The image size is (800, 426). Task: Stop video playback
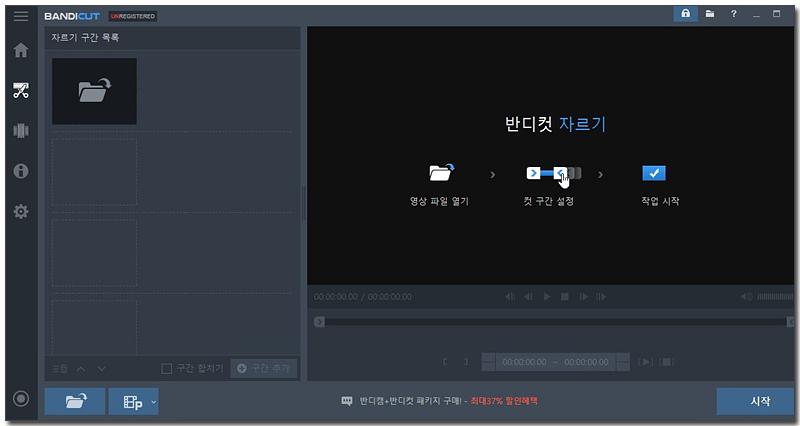(565, 296)
